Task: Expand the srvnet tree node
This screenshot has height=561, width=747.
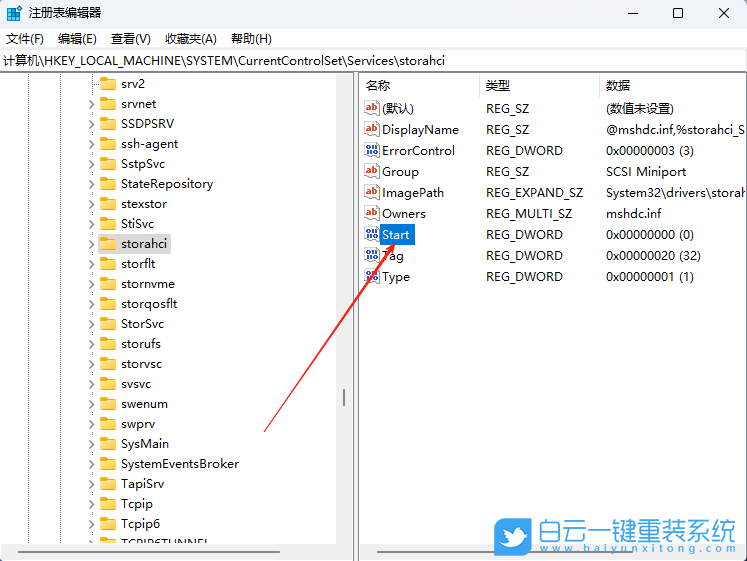Action: (x=91, y=104)
